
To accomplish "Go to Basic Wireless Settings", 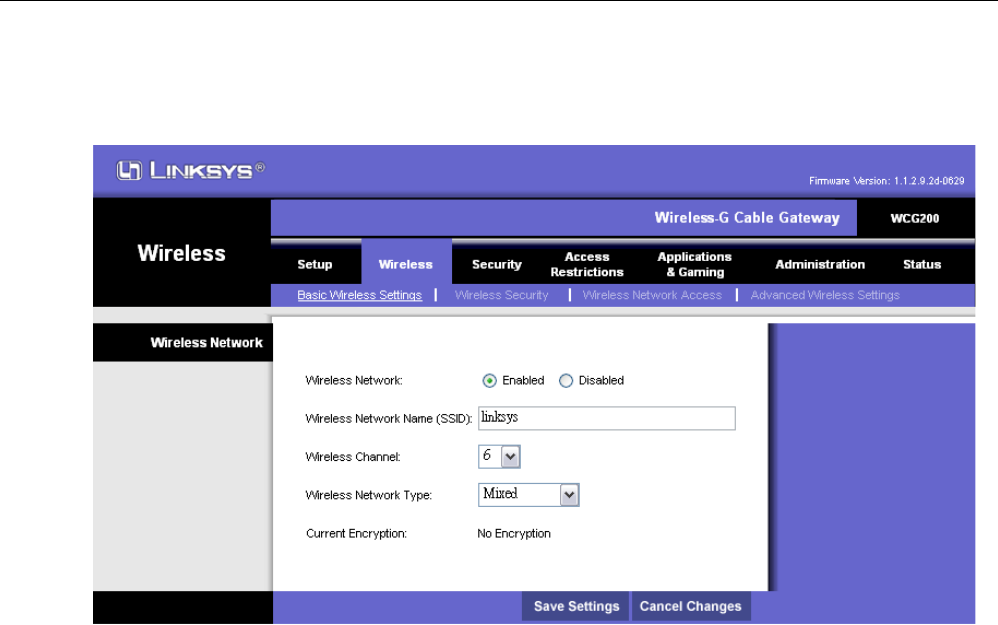I will pyautogui.click(x=360, y=295).
